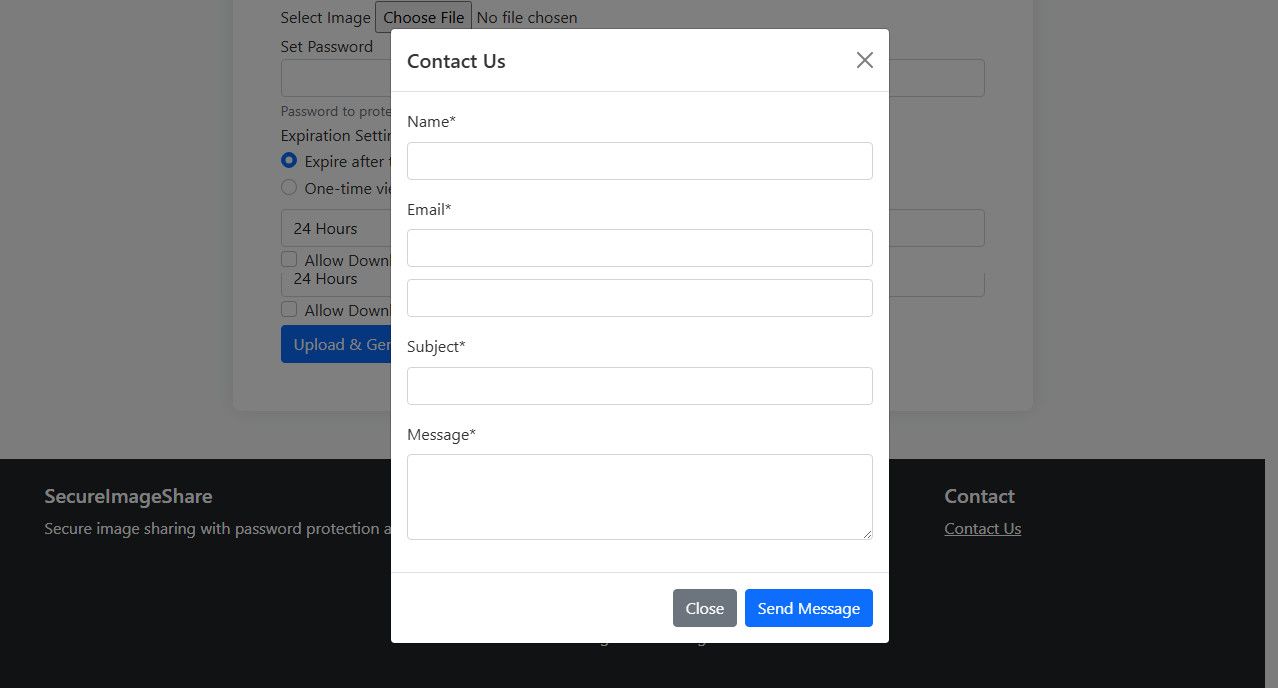
Task: Click the Subject input field
Action: coord(639,386)
